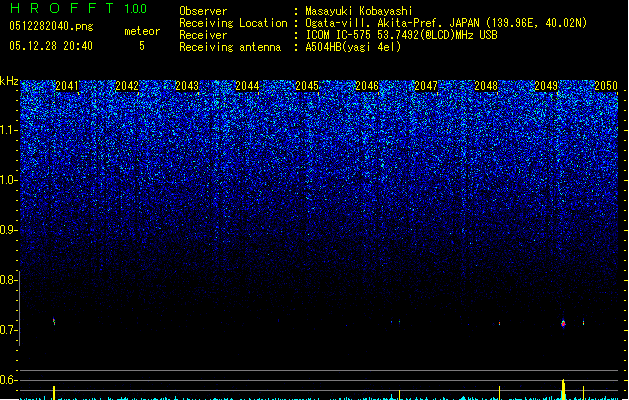Click the 2047 time marker

coord(426,86)
